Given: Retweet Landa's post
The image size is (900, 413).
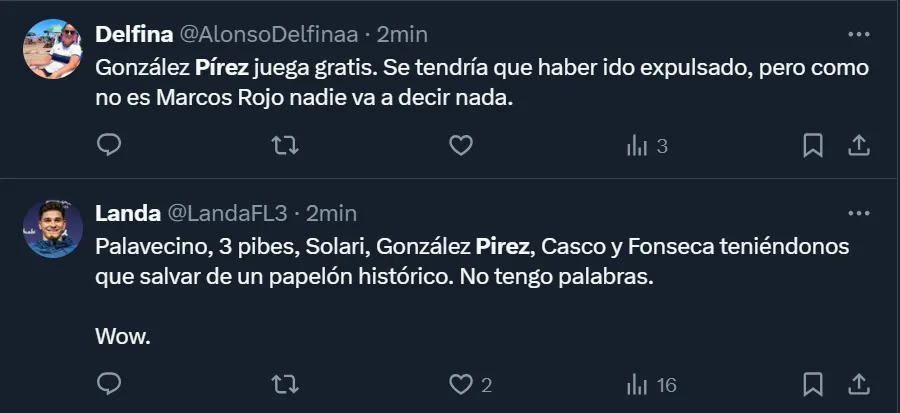Looking at the screenshot, I should click(x=285, y=384).
